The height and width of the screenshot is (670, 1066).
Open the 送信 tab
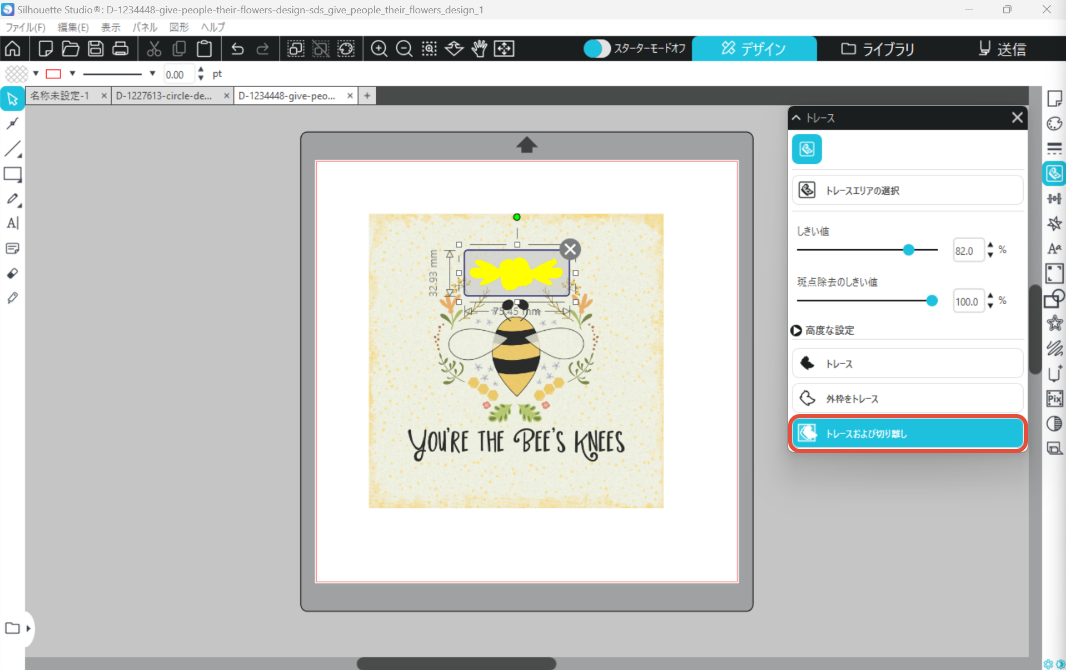click(x=1002, y=48)
